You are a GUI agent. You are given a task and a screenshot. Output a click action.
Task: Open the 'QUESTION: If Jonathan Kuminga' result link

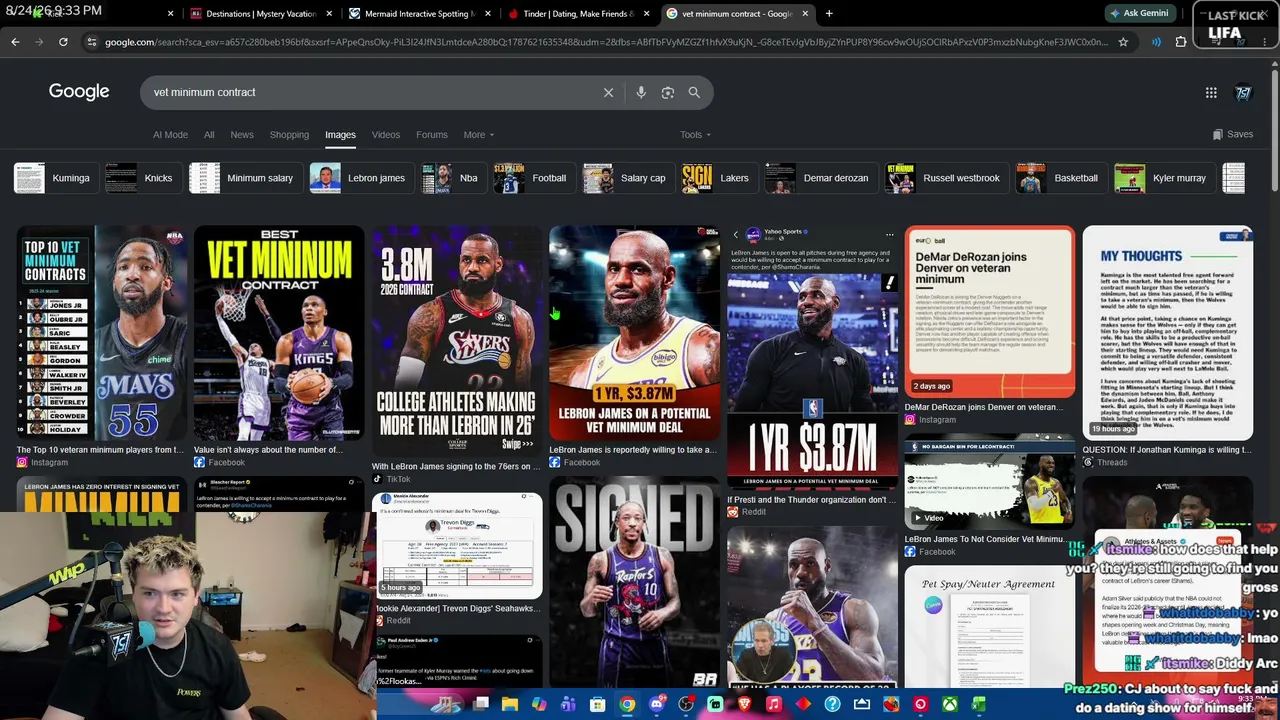(x=1167, y=450)
